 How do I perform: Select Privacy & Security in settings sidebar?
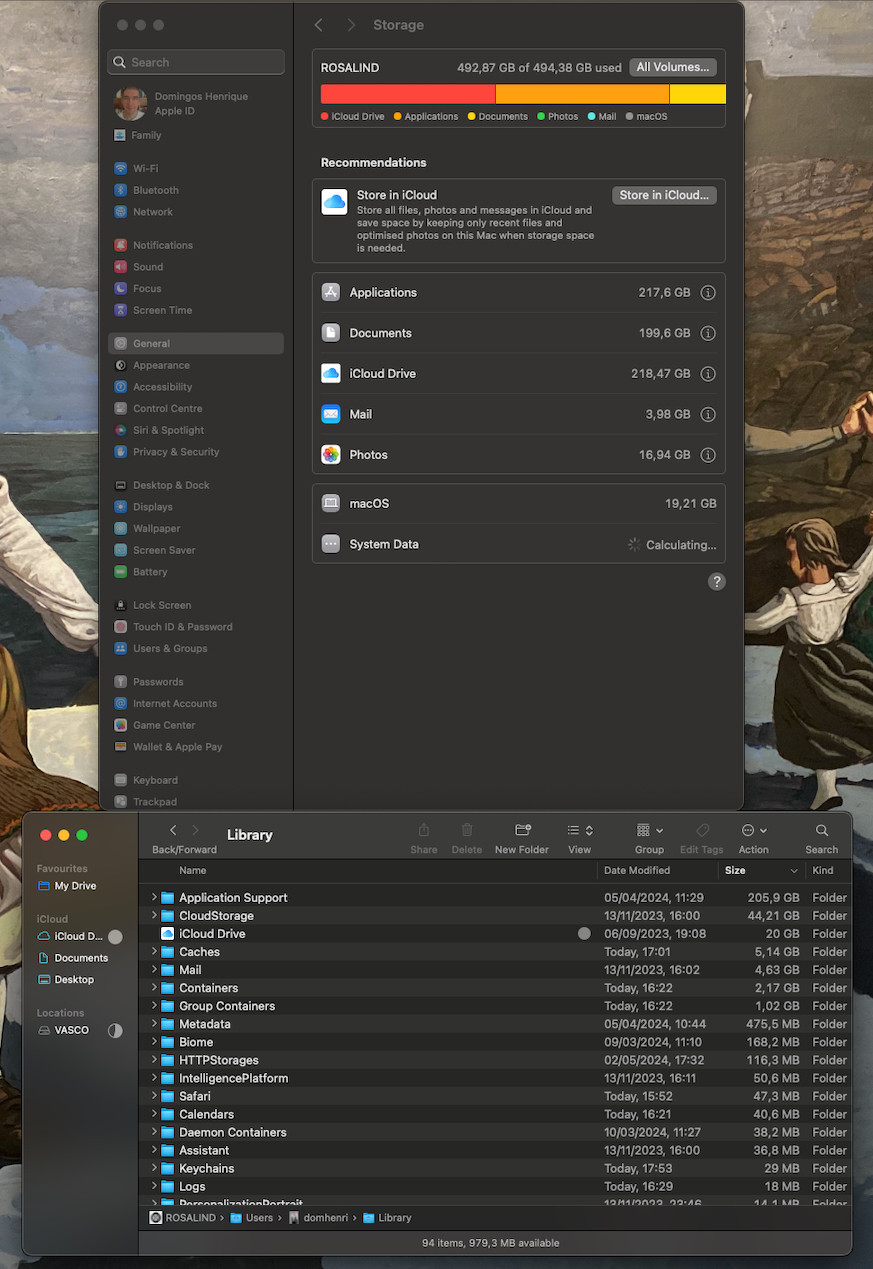pos(175,452)
